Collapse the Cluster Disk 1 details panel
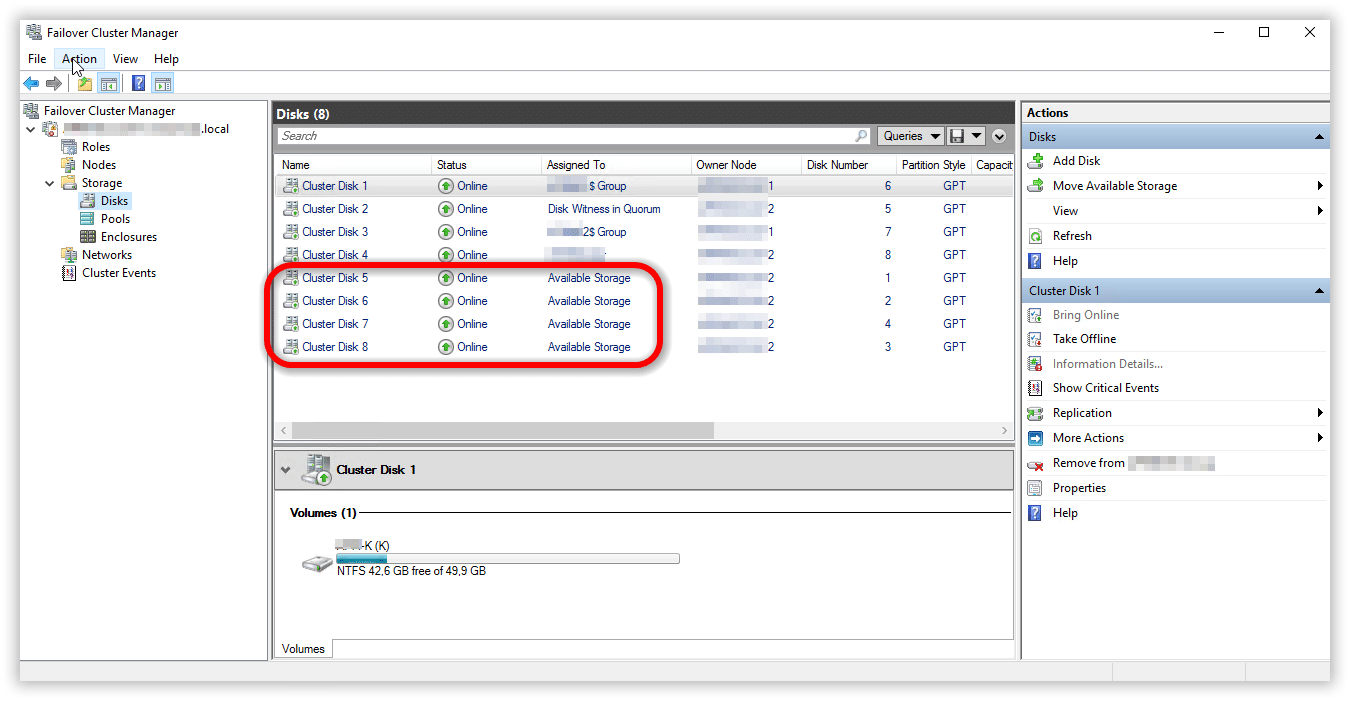1350x701 pixels. pos(287,470)
